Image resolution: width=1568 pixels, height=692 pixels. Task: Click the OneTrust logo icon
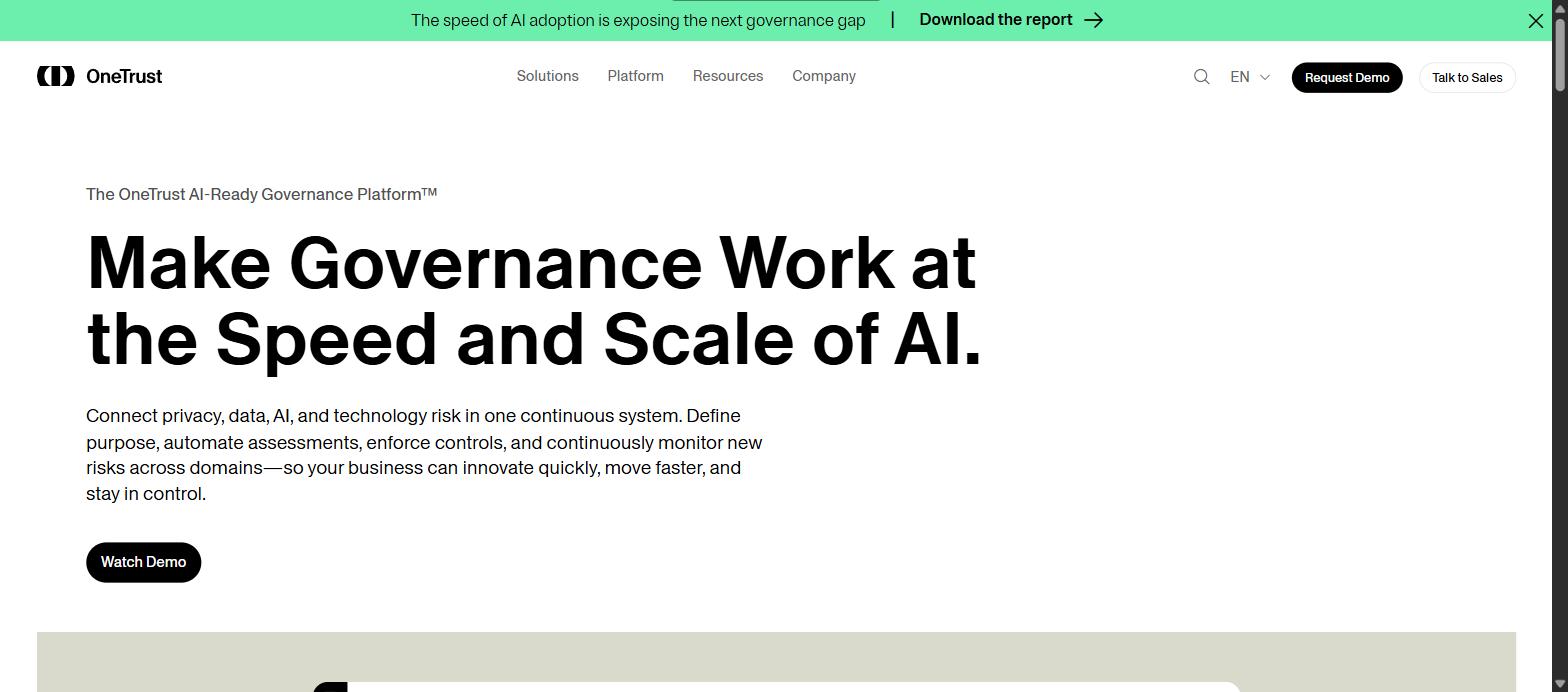(x=55, y=76)
